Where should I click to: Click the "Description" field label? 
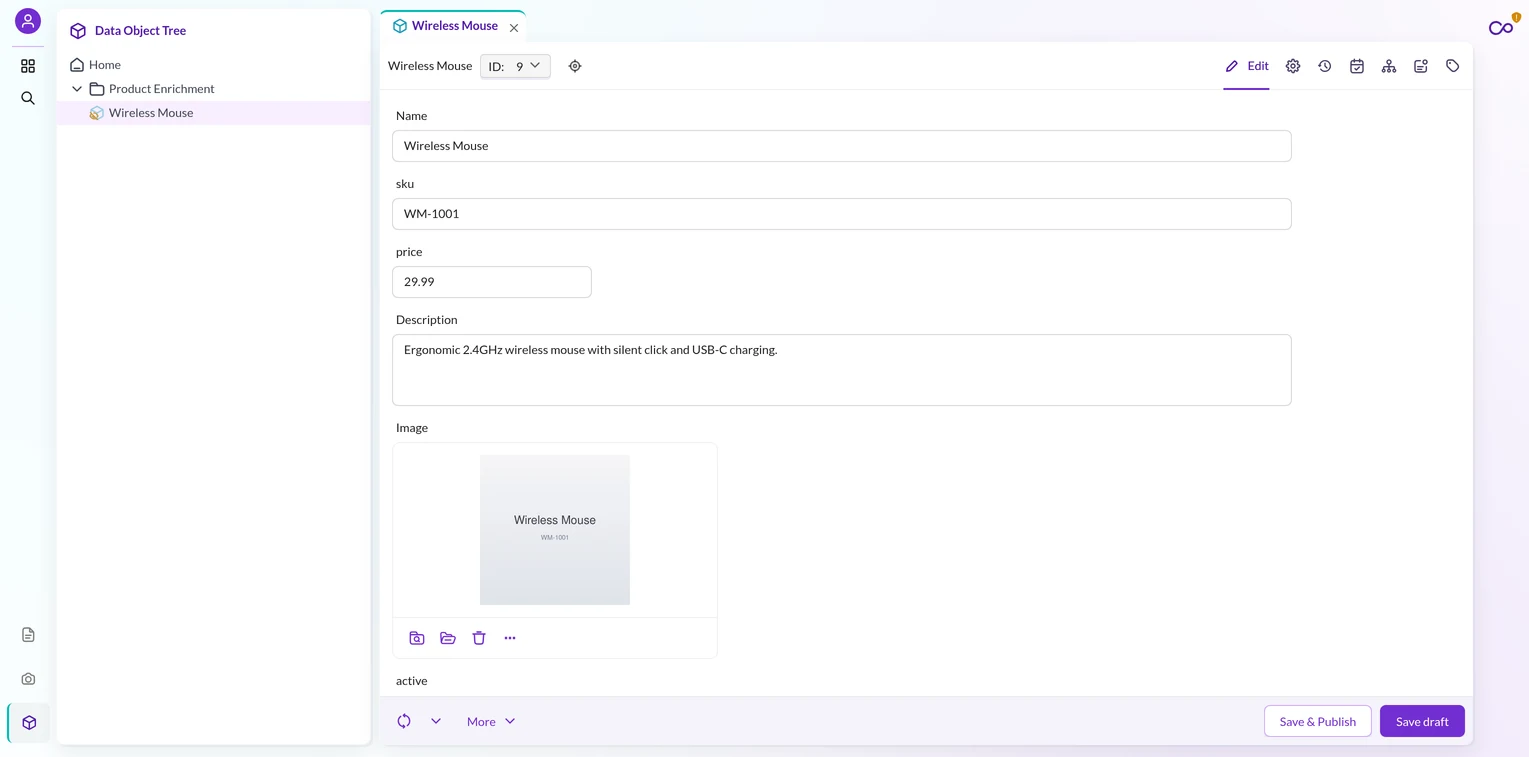click(x=427, y=320)
